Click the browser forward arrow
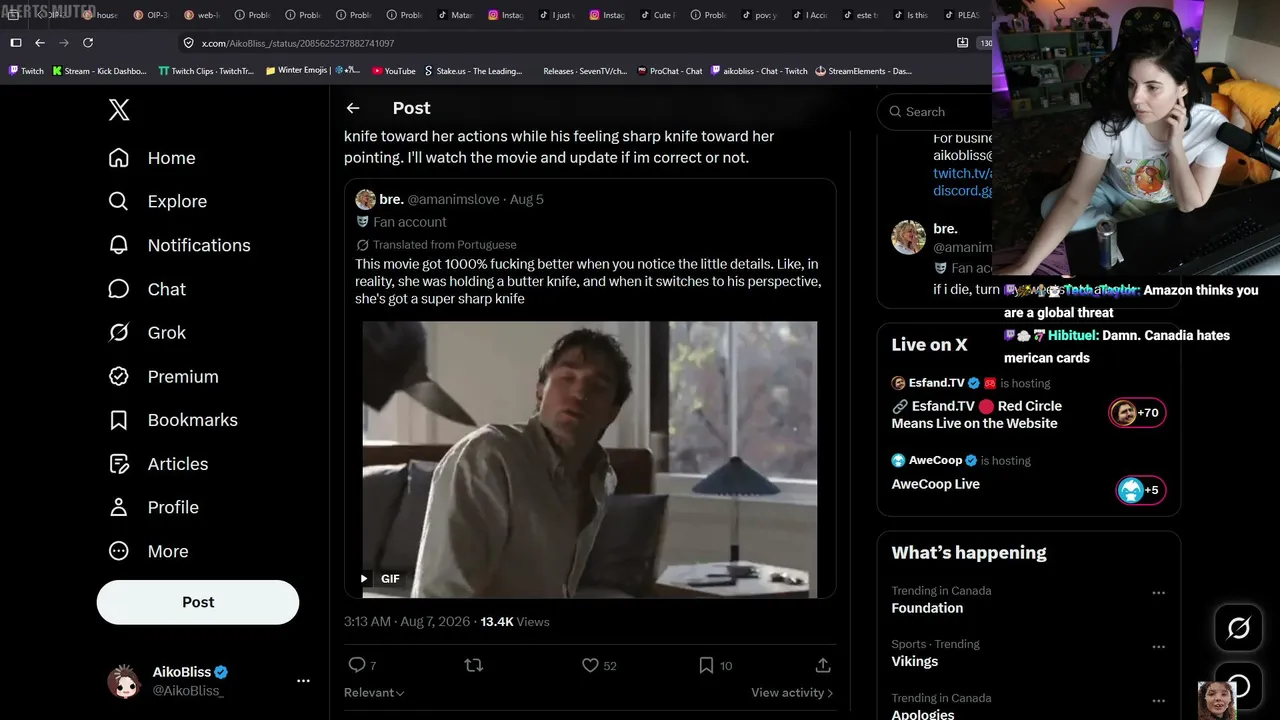This screenshot has width=1280, height=720. [x=64, y=43]
